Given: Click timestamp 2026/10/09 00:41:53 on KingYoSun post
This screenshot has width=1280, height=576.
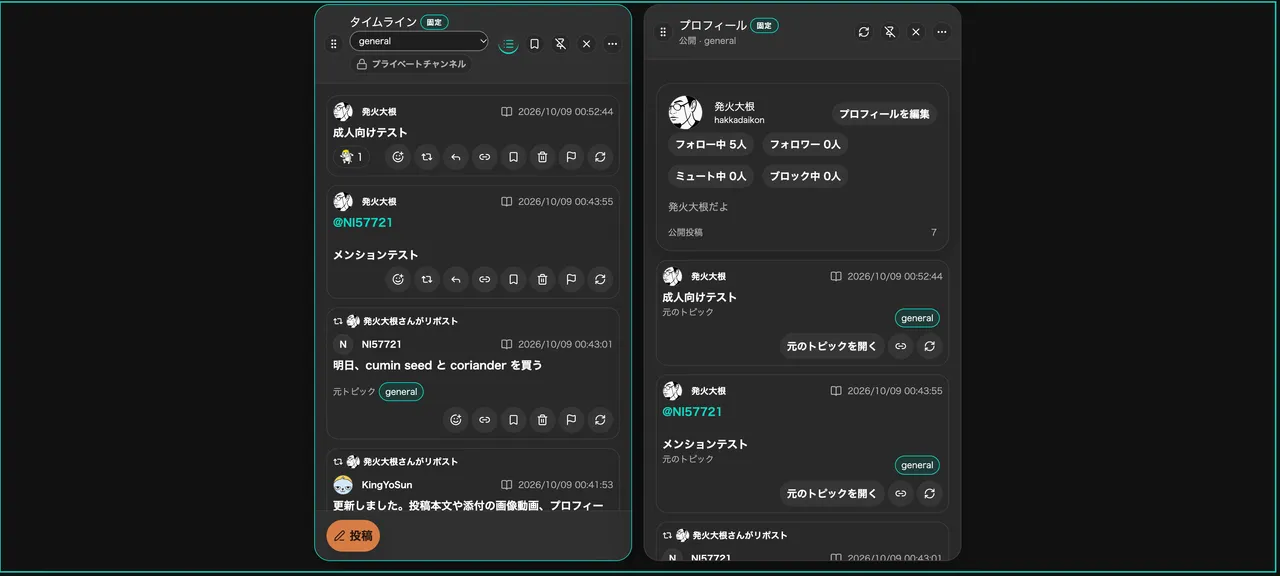Looking at the screenshot, I should click(x=565, y=485).
